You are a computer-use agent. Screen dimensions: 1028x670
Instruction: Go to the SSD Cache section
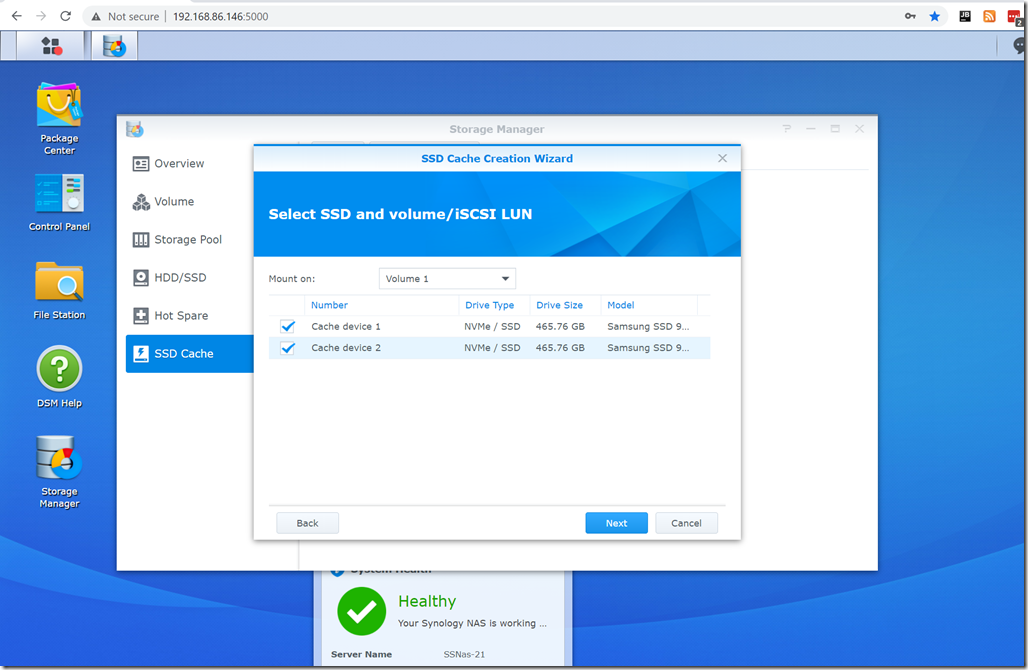pos(189,353)
